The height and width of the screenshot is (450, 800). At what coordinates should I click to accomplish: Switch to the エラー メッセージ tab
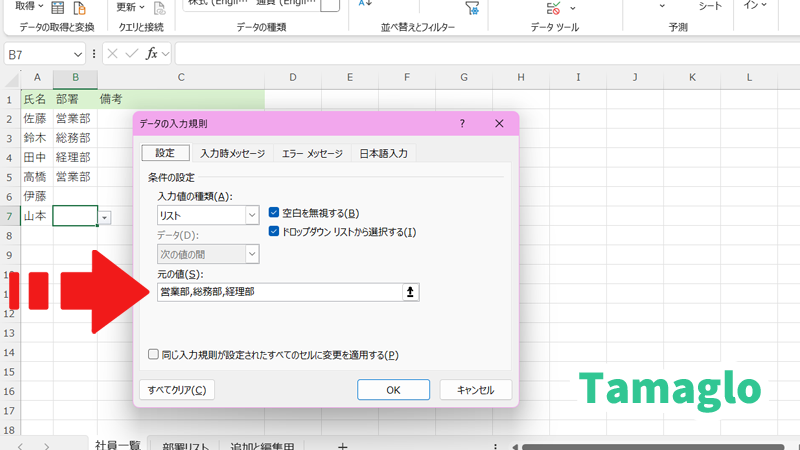[312, 153]
